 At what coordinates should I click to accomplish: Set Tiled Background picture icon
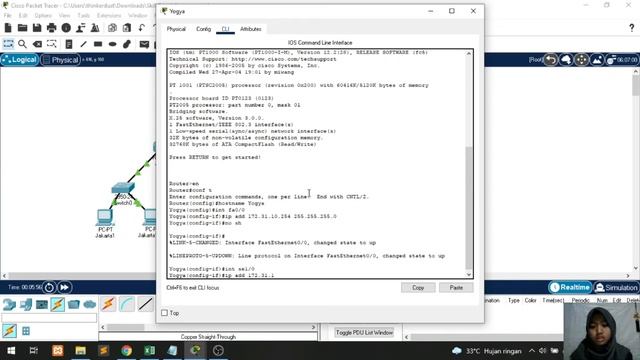tap(597, 60)
